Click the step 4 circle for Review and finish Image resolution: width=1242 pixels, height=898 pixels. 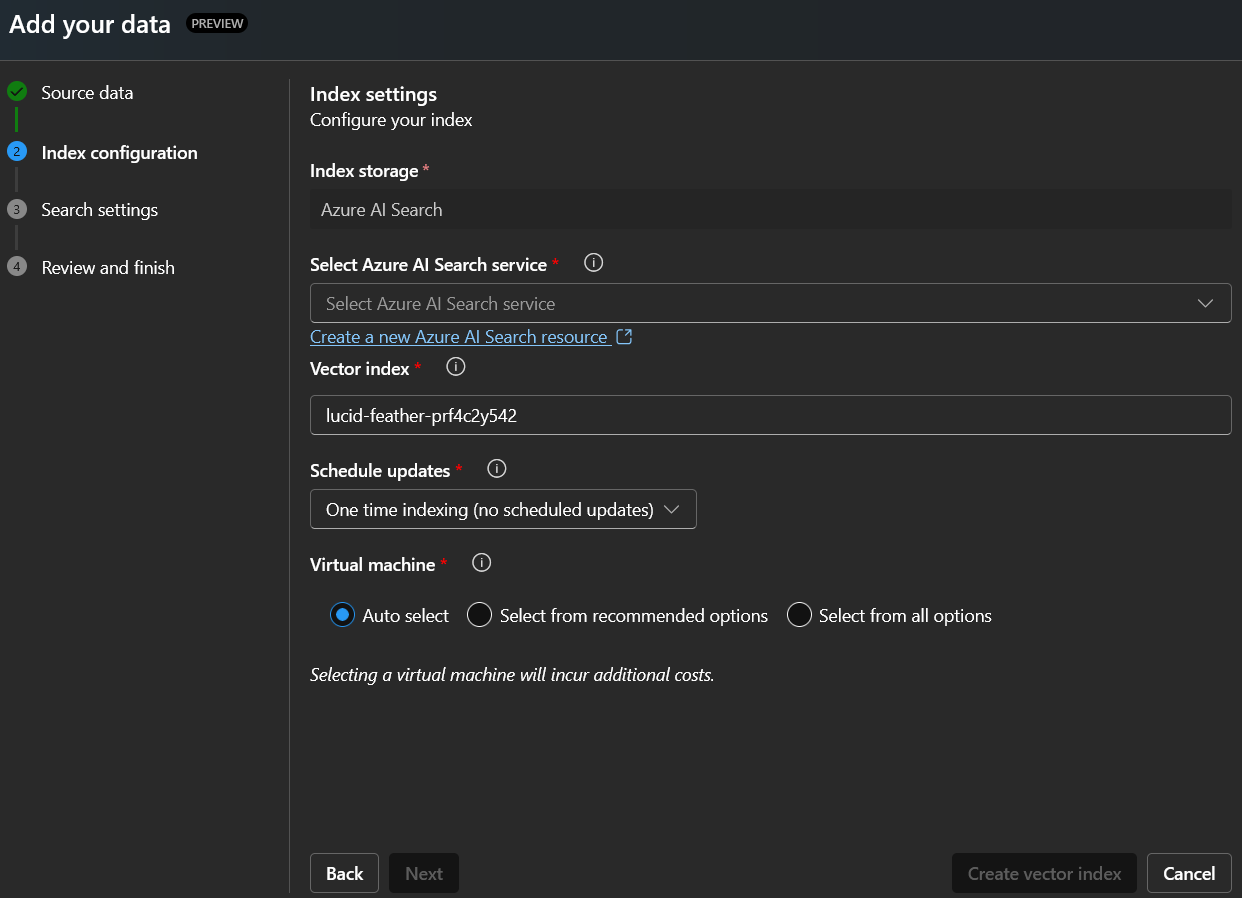click(x=17, y=267)
